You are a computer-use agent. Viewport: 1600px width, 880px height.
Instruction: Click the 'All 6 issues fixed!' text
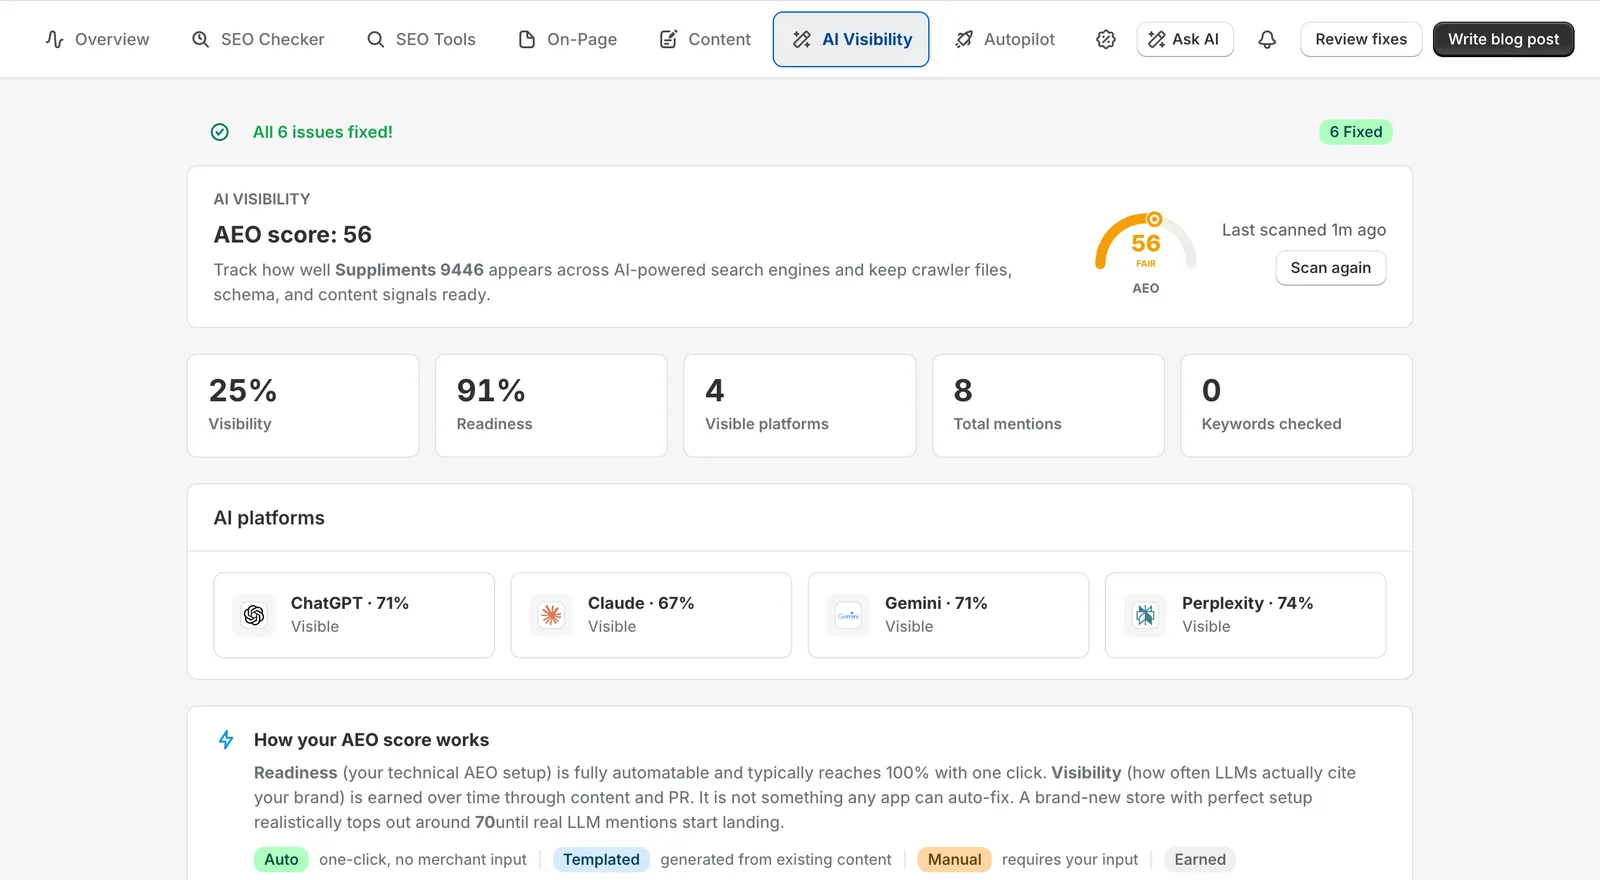coord(322,132)
